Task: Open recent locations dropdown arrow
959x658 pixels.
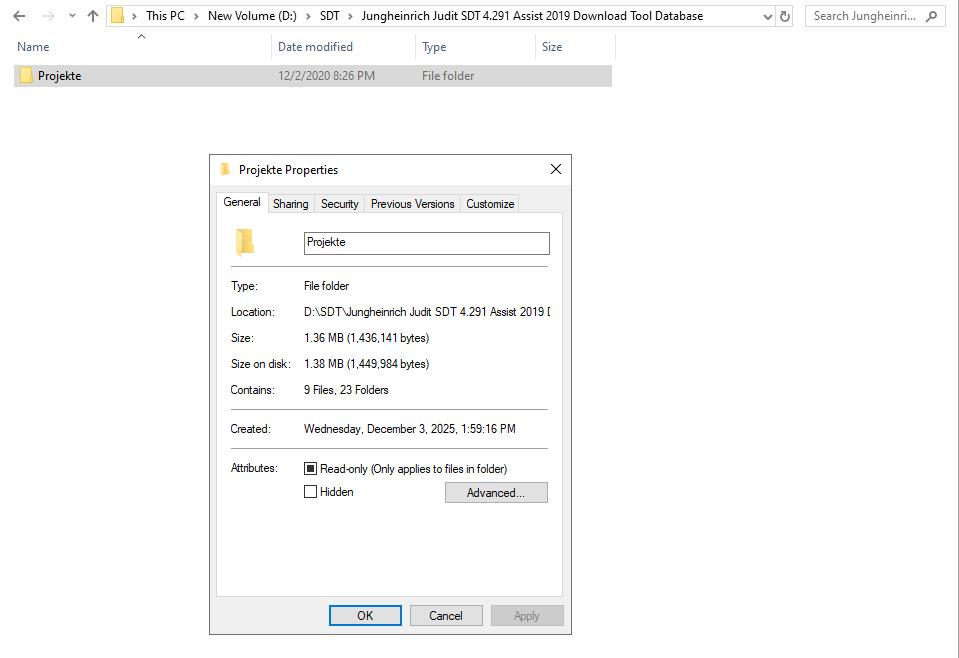Action: click(x=72, y=17)
